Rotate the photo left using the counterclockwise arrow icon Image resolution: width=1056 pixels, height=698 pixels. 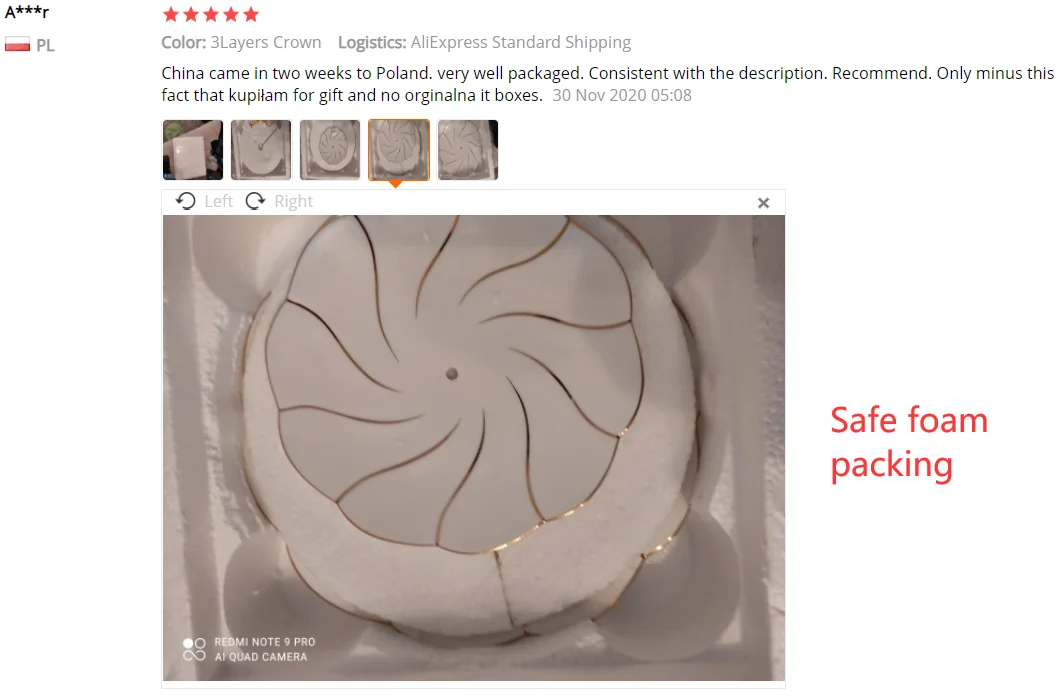pyautogui.click(x=186, y=201)
